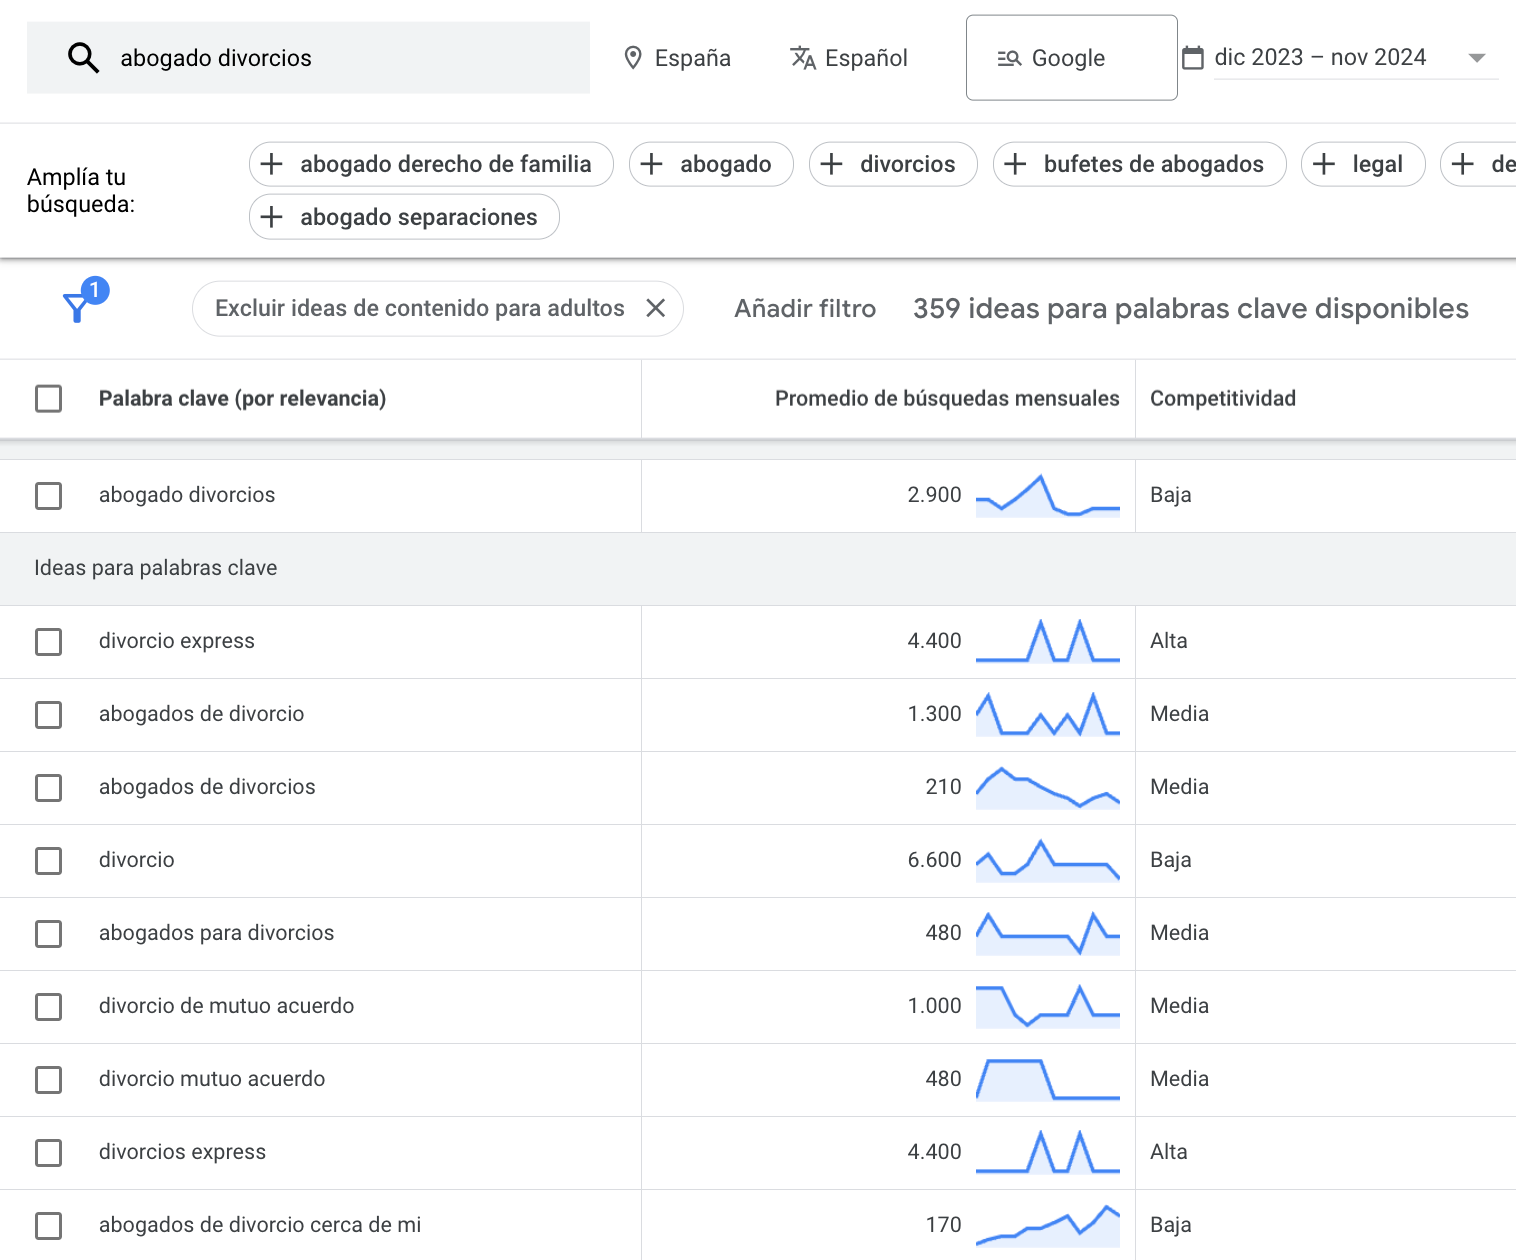Change the España location setting
This screenshot has height=1260, width=1516.
(x=677, y=58)
